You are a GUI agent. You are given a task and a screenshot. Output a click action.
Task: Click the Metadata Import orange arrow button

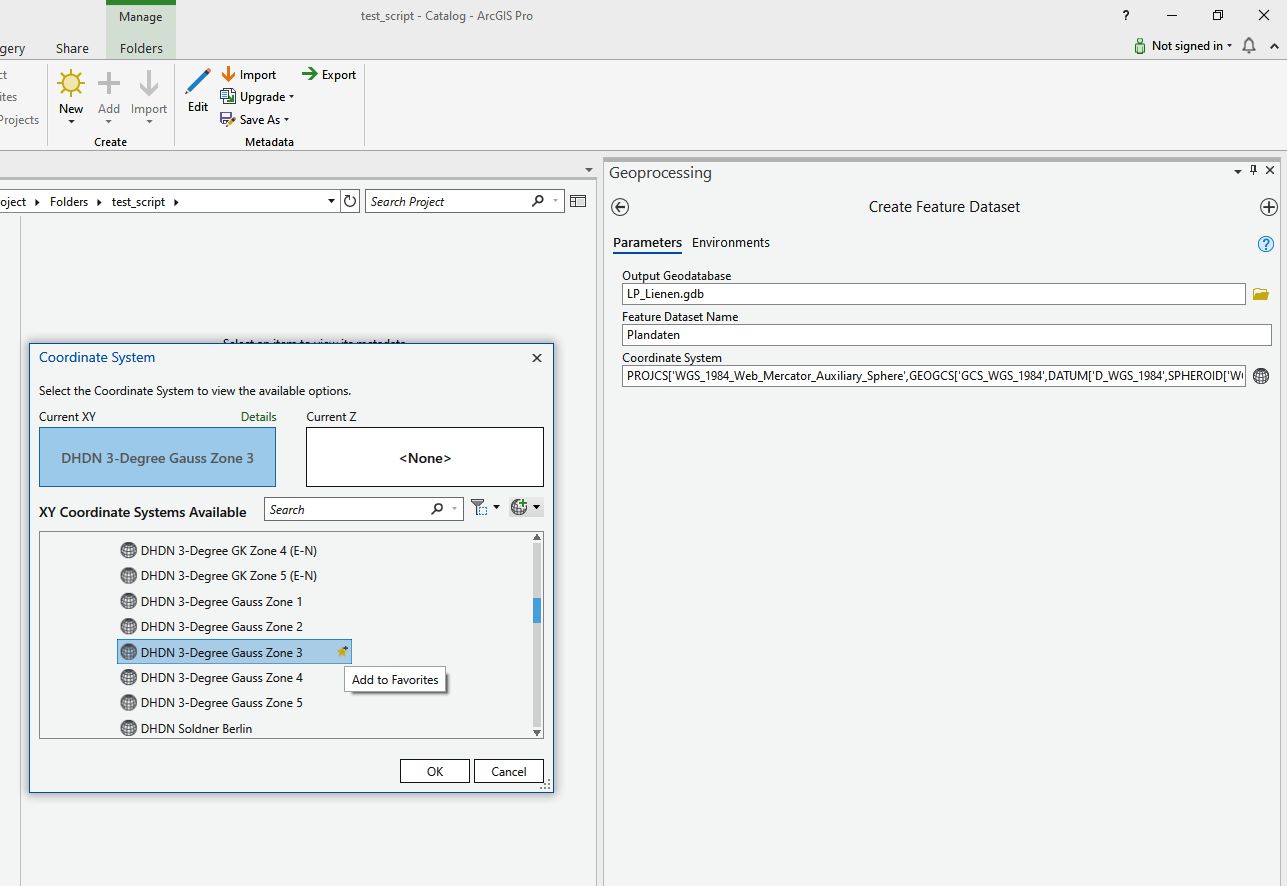click(248, 75)
